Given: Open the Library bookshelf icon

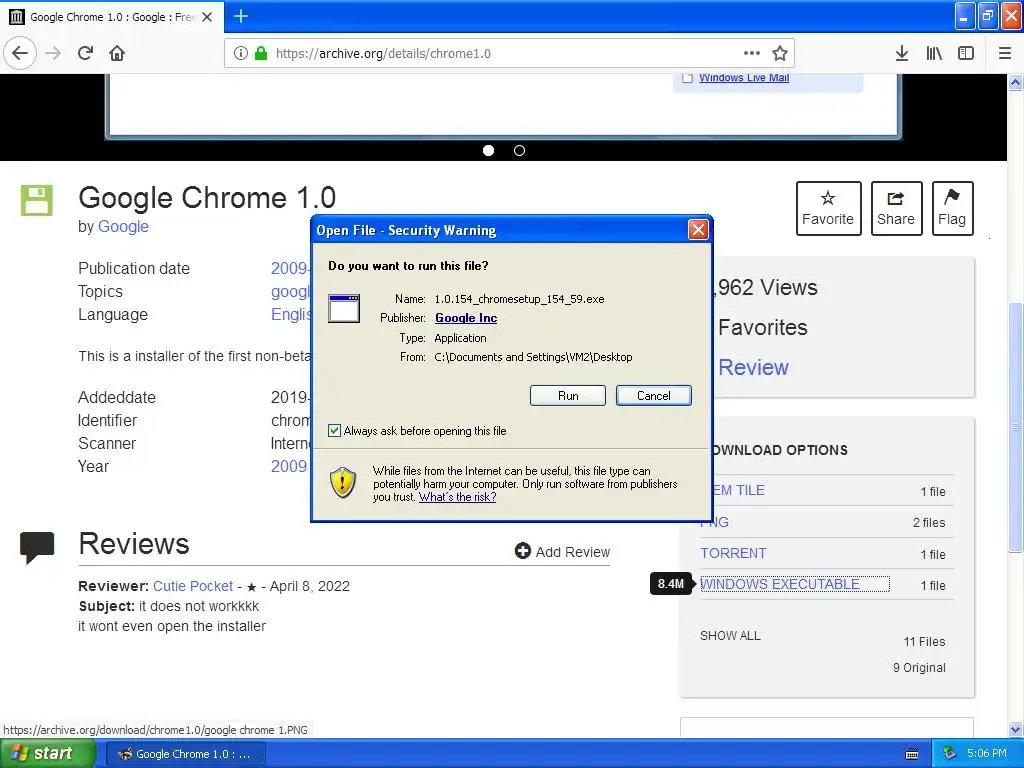Looking at the screenshot, I should [x=934, y=54].
